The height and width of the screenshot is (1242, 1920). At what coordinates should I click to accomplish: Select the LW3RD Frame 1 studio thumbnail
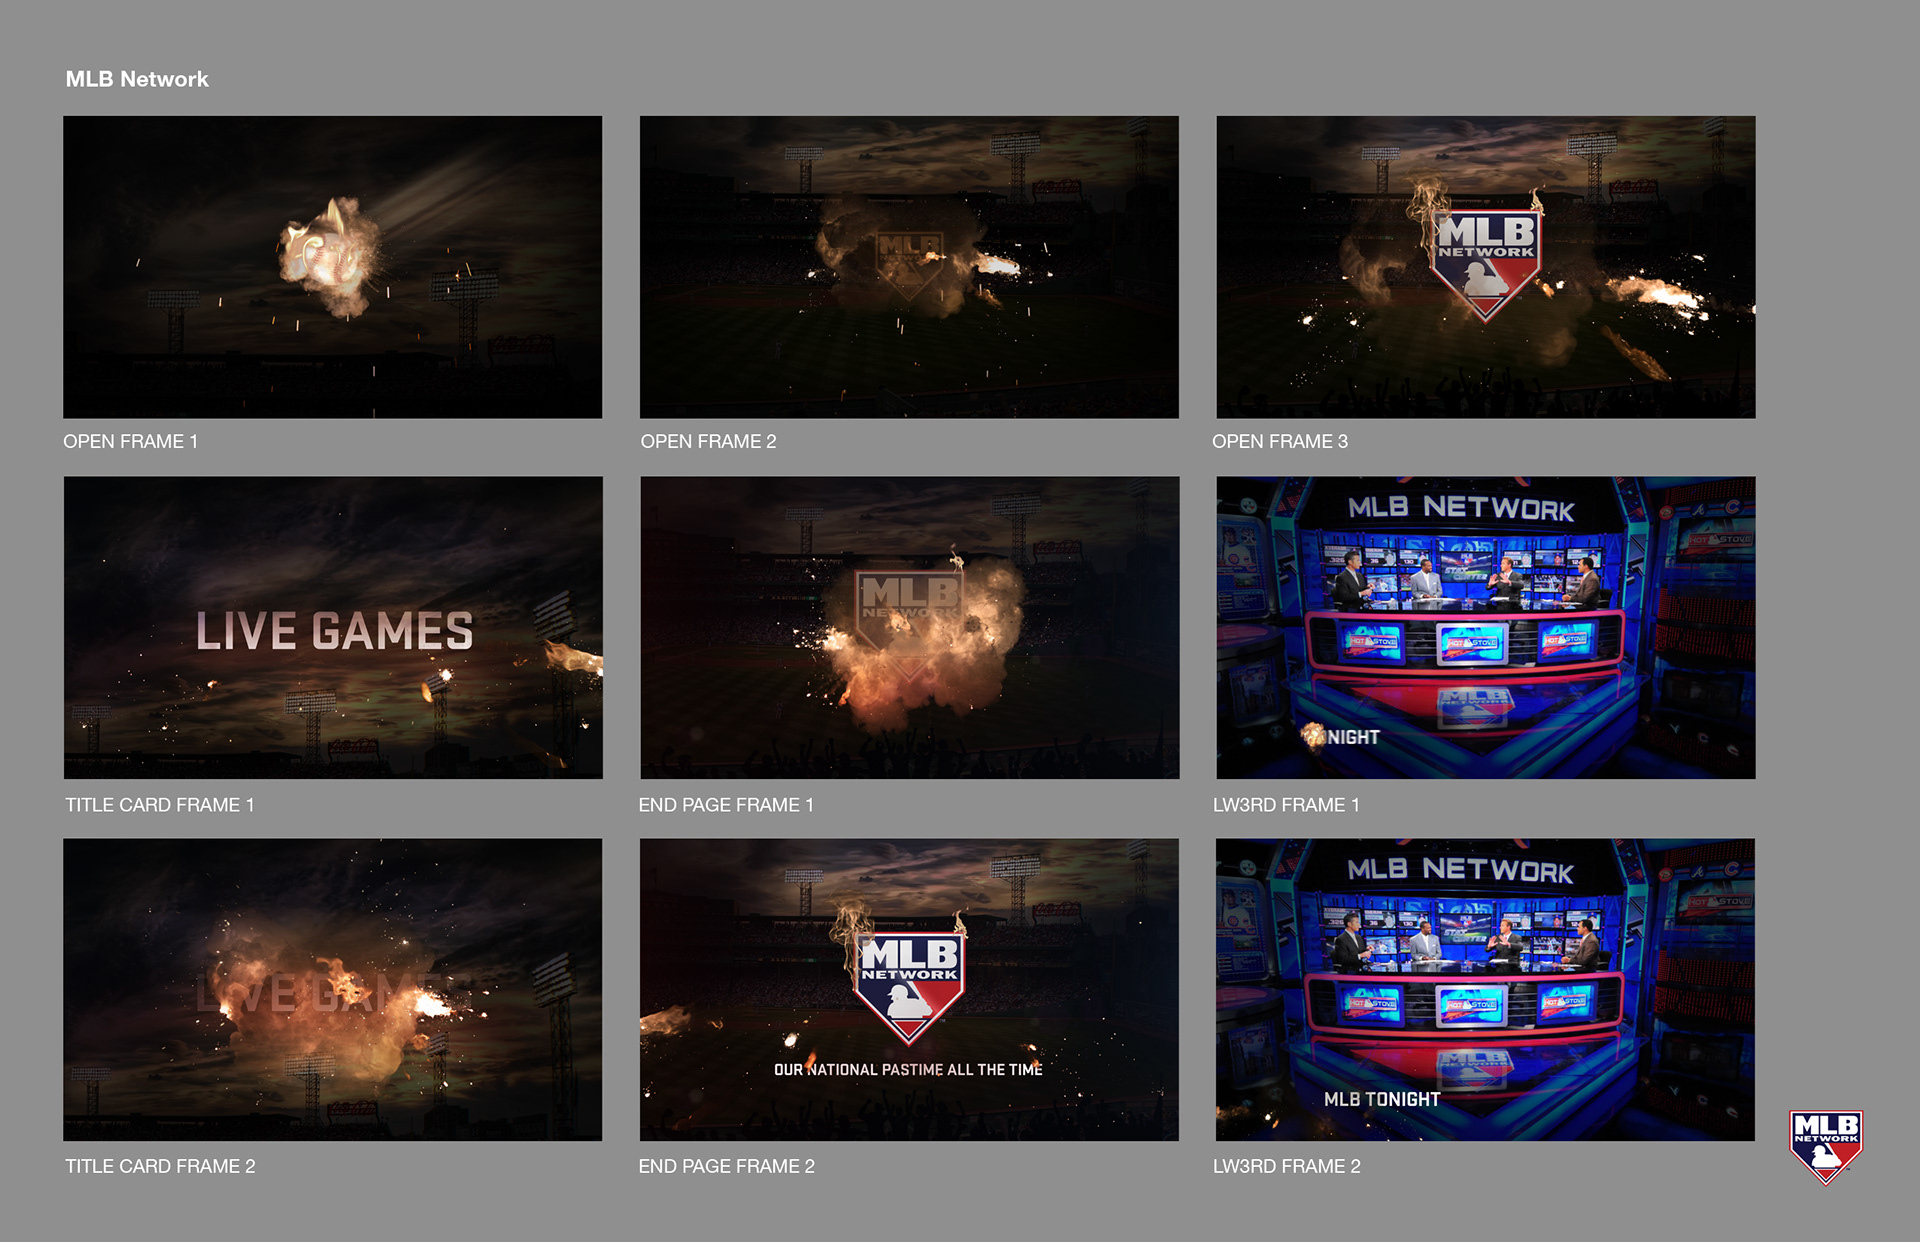click(1485, 627)
